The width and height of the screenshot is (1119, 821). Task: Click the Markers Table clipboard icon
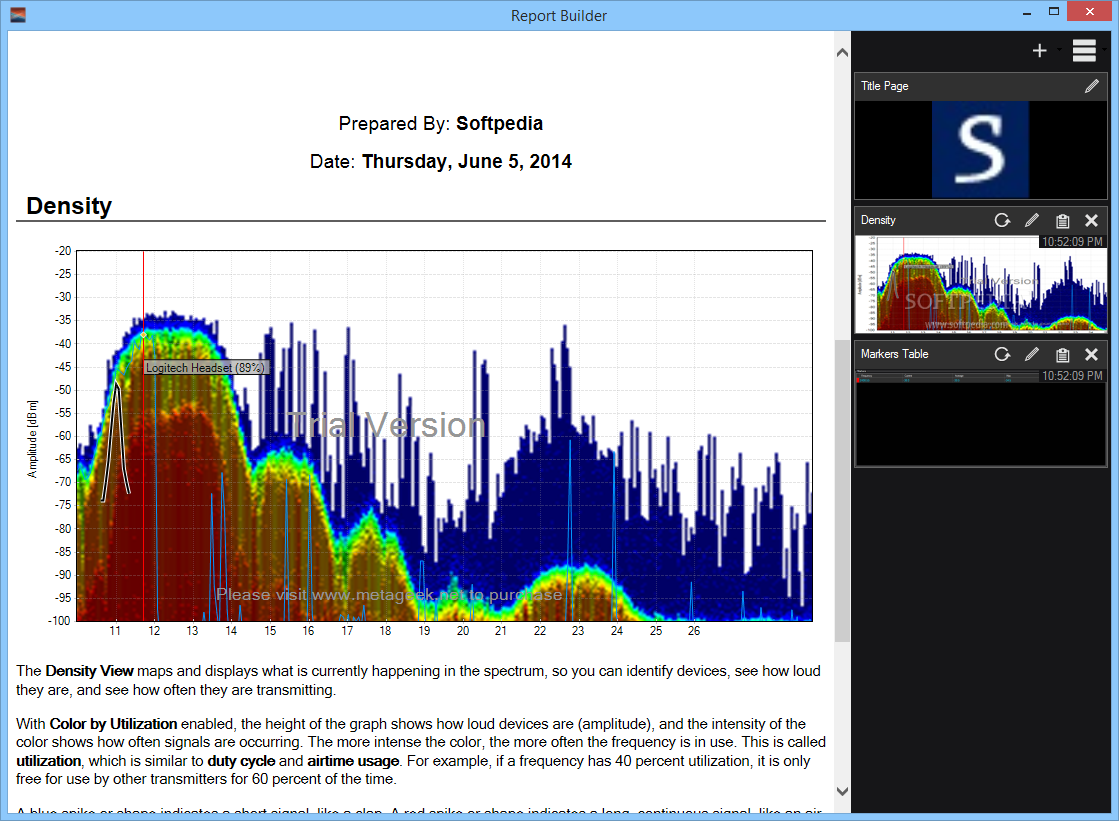click(1062, 354)
